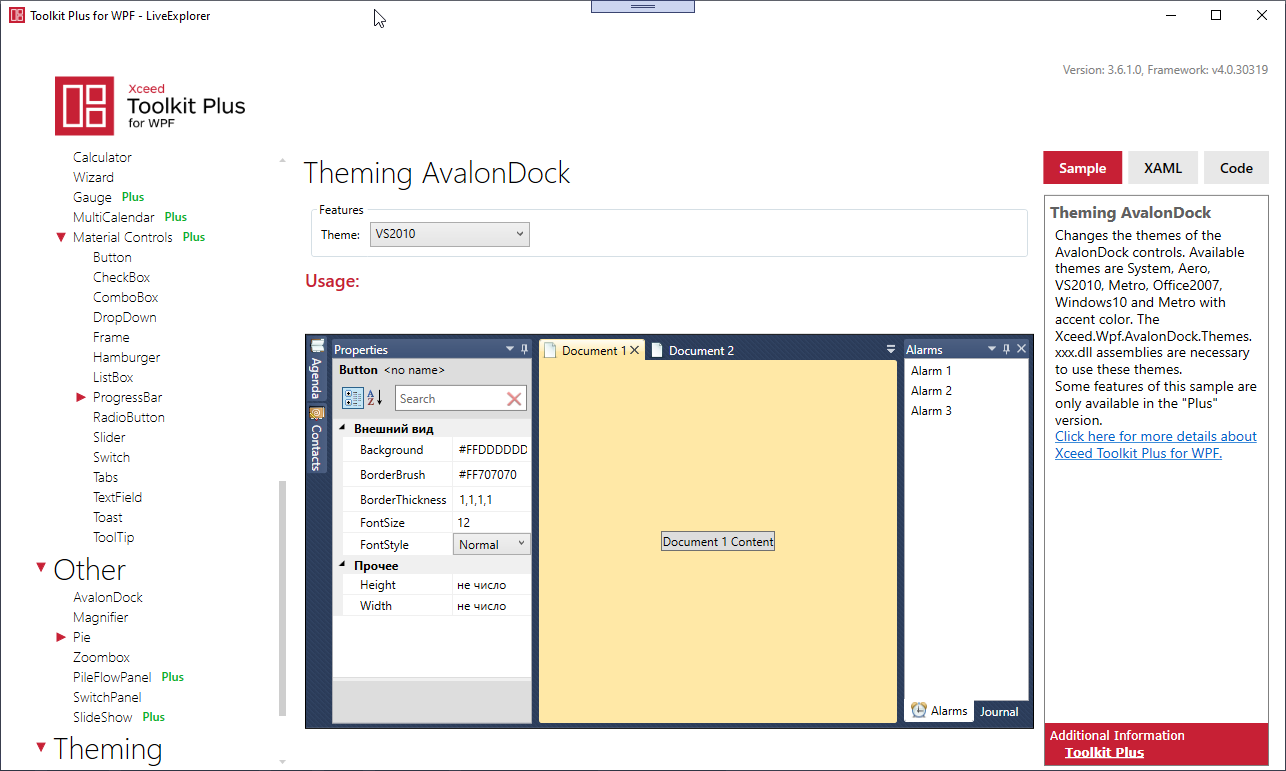Click the Xceed Toolkit Plus logo
The image size is (1286, 771).
pos(150,105)
